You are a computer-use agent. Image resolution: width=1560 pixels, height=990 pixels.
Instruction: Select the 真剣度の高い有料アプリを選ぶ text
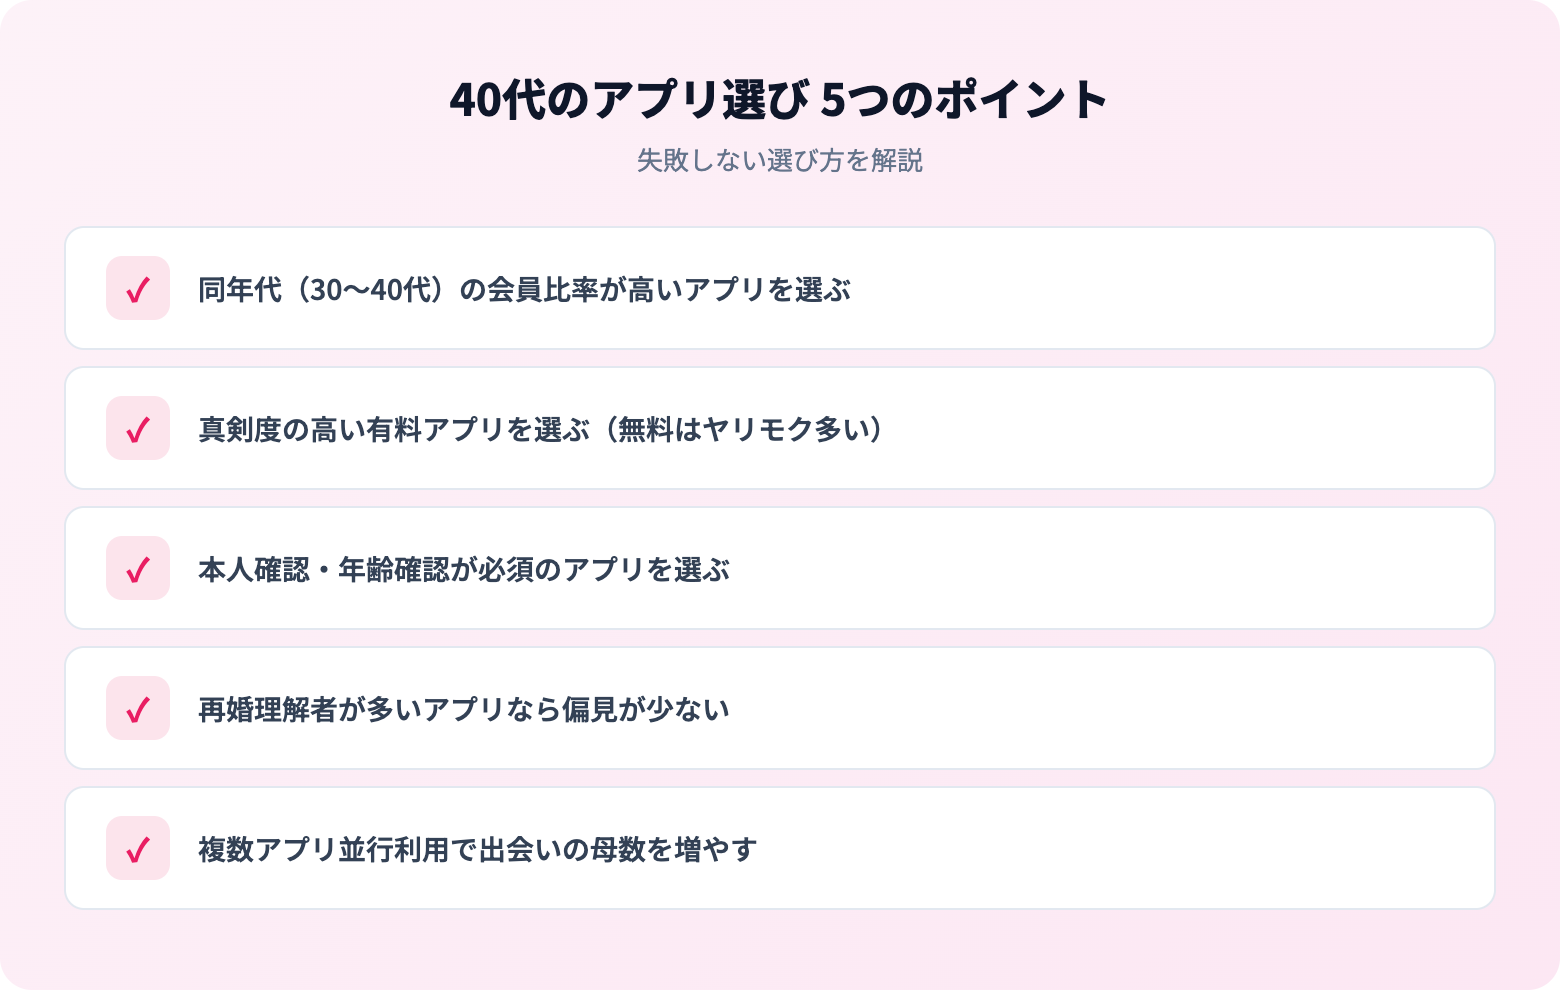pyautogui.click(x=394, y=430)
